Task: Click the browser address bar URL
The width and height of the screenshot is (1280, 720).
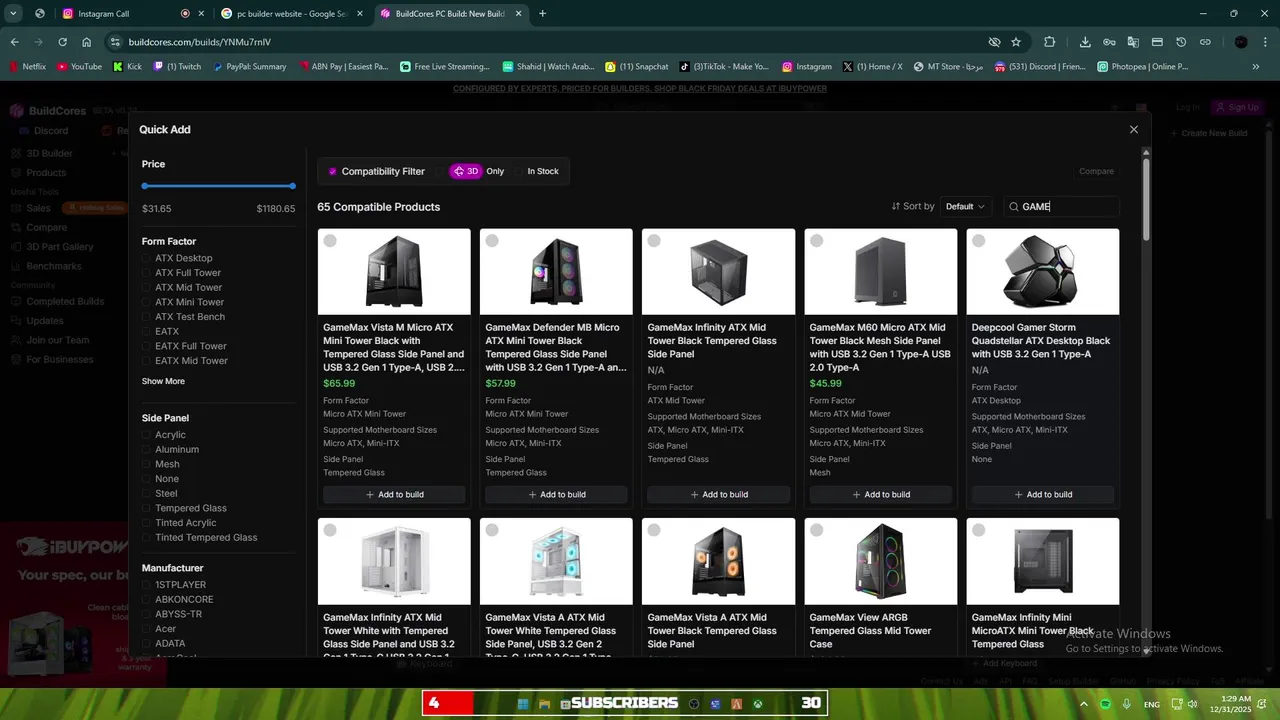Action: click(x=200, y=42)
